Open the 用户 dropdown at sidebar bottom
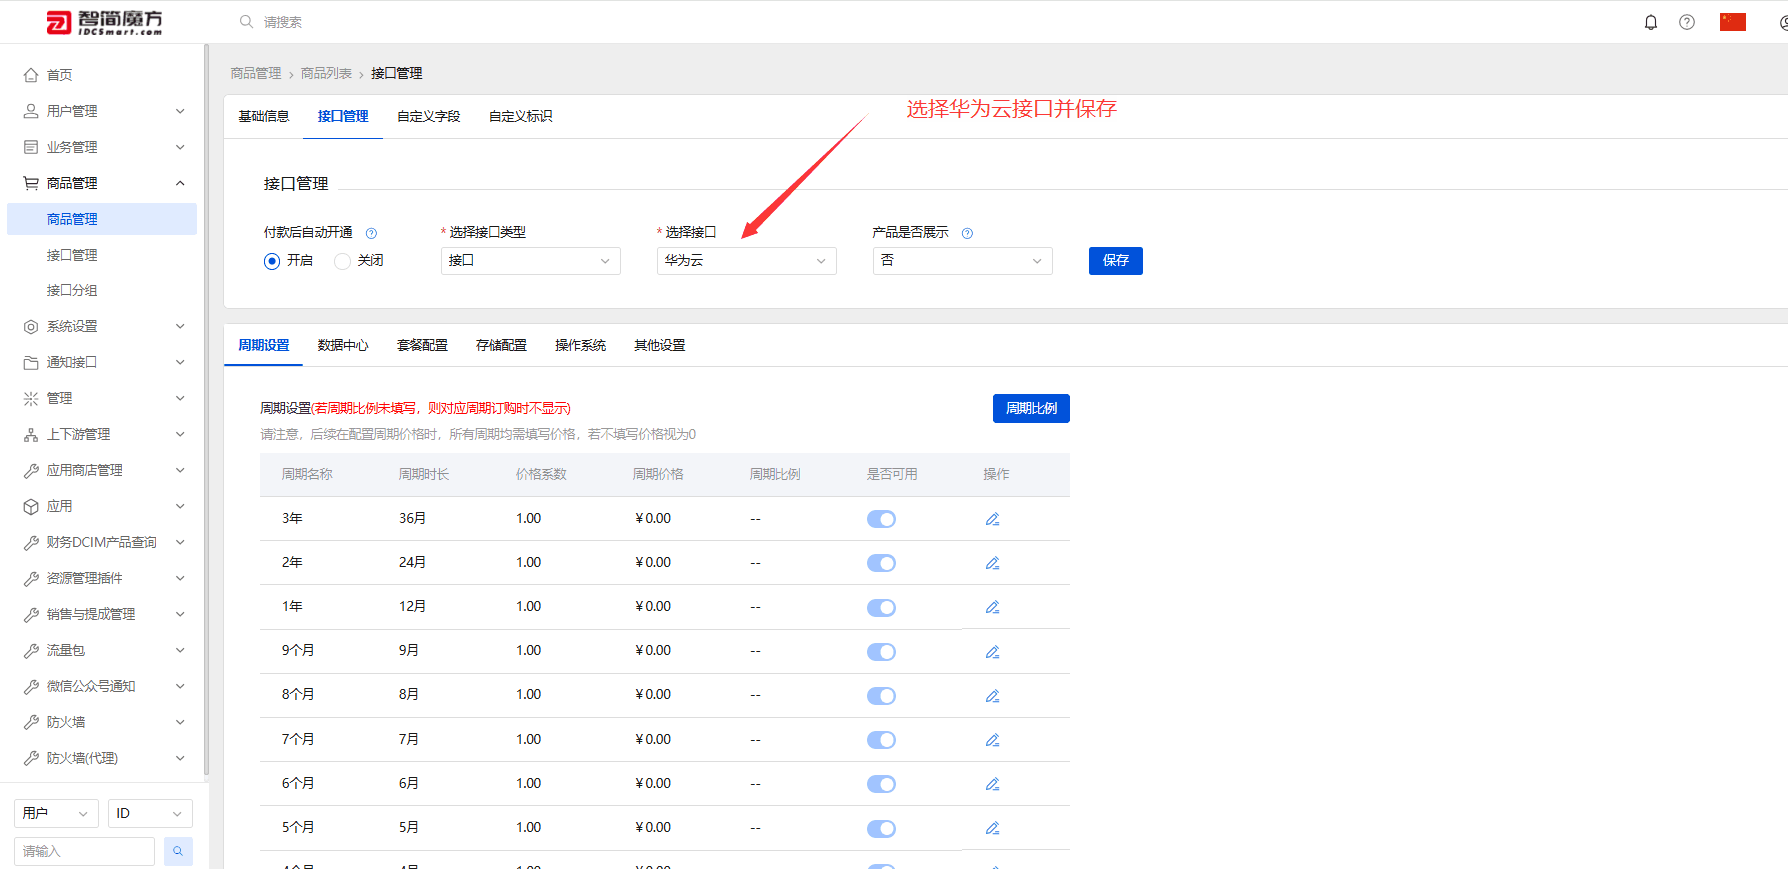 pyautogui.click(x=56, y=813)
